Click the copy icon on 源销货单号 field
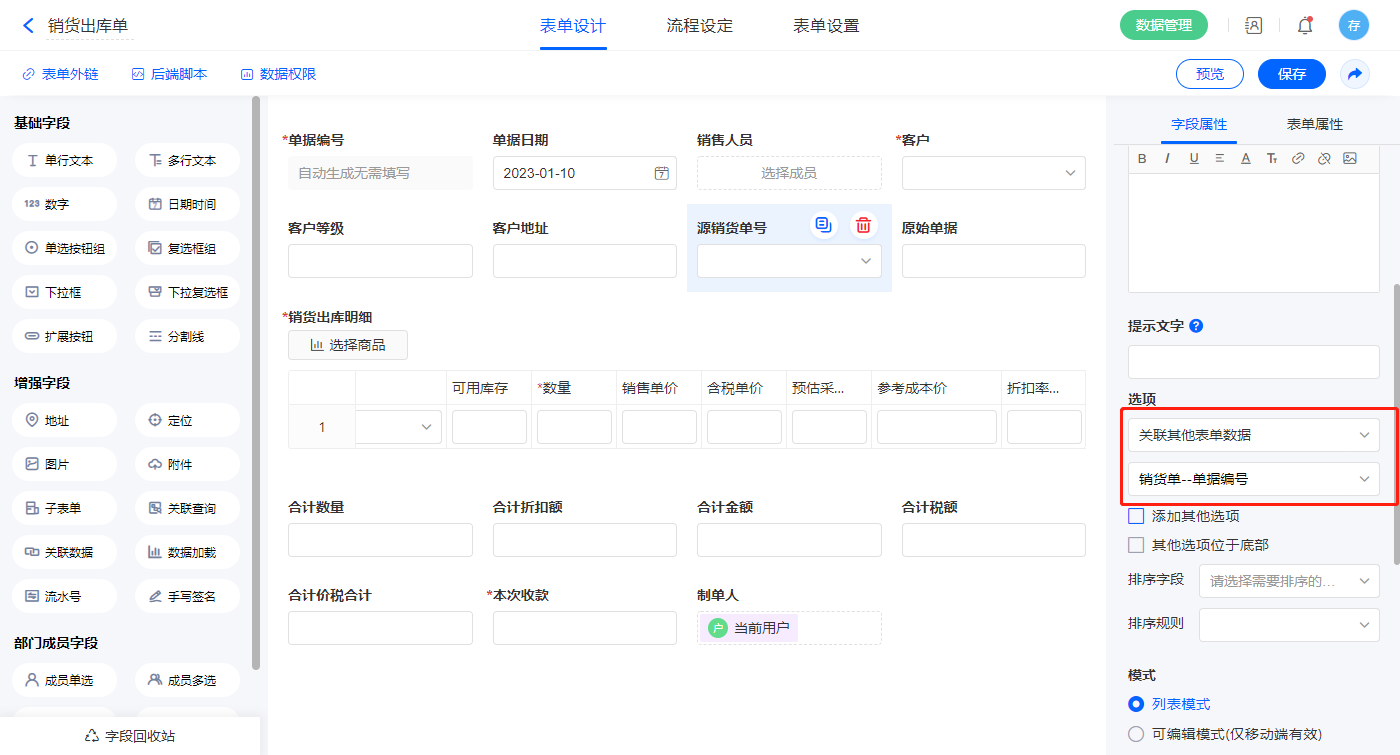This screenshot has width=1400, height=755. (x=823, y=225)
